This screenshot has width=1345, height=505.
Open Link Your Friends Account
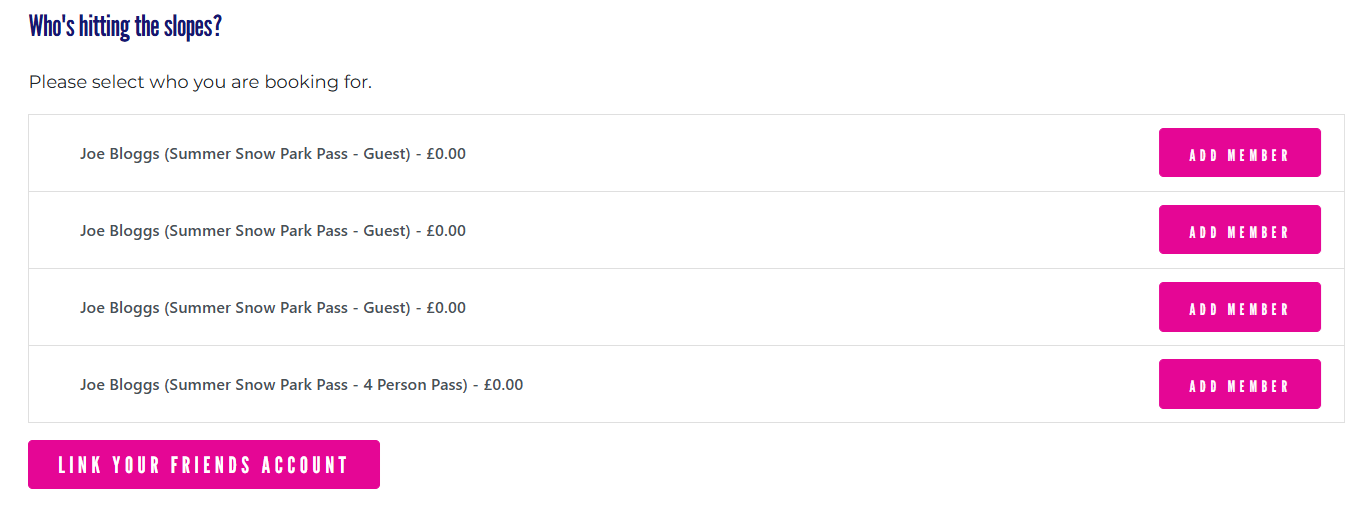pyautogui.click(x=204, y=465)
